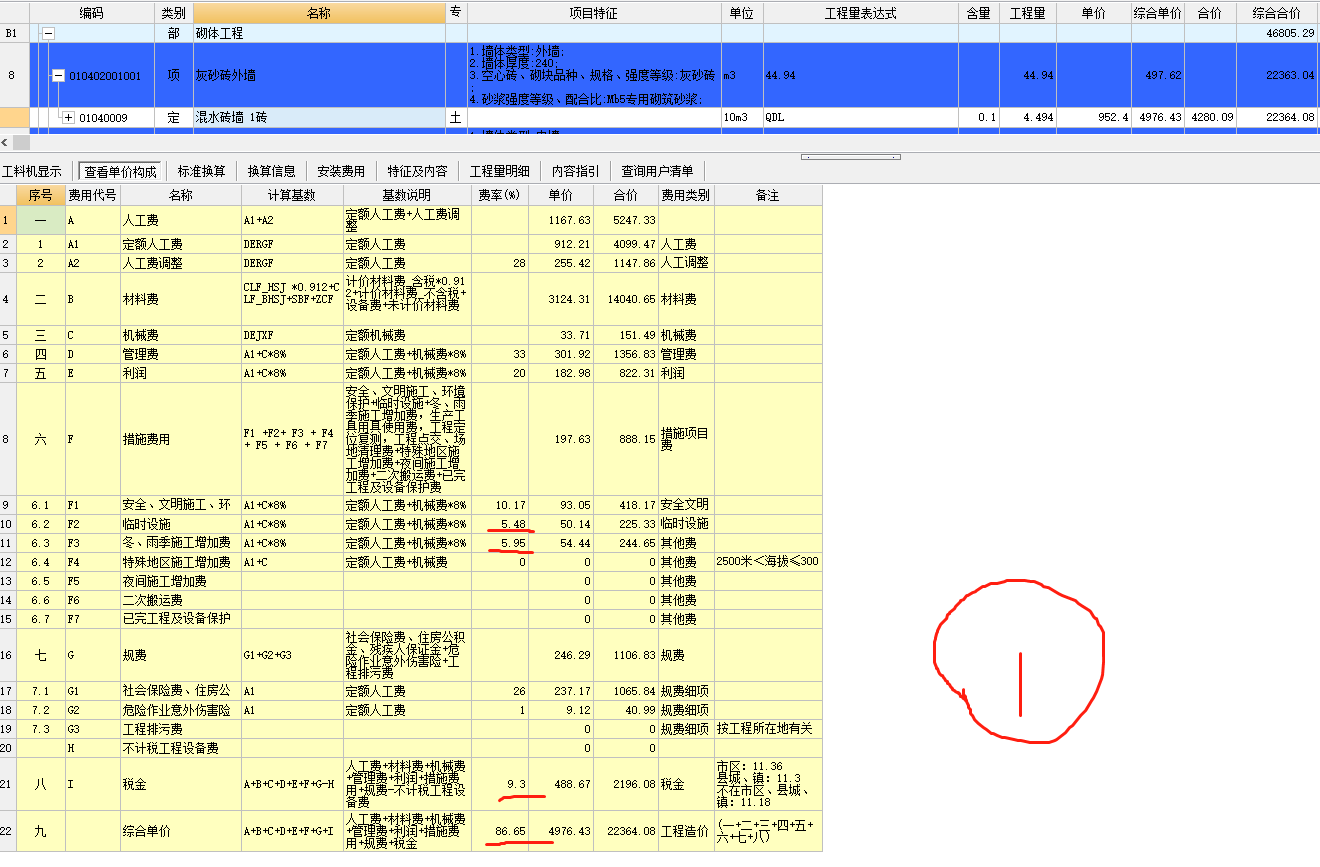
Task: Select the 人工费调整 name cell
Action: click(x=181, y=263)
